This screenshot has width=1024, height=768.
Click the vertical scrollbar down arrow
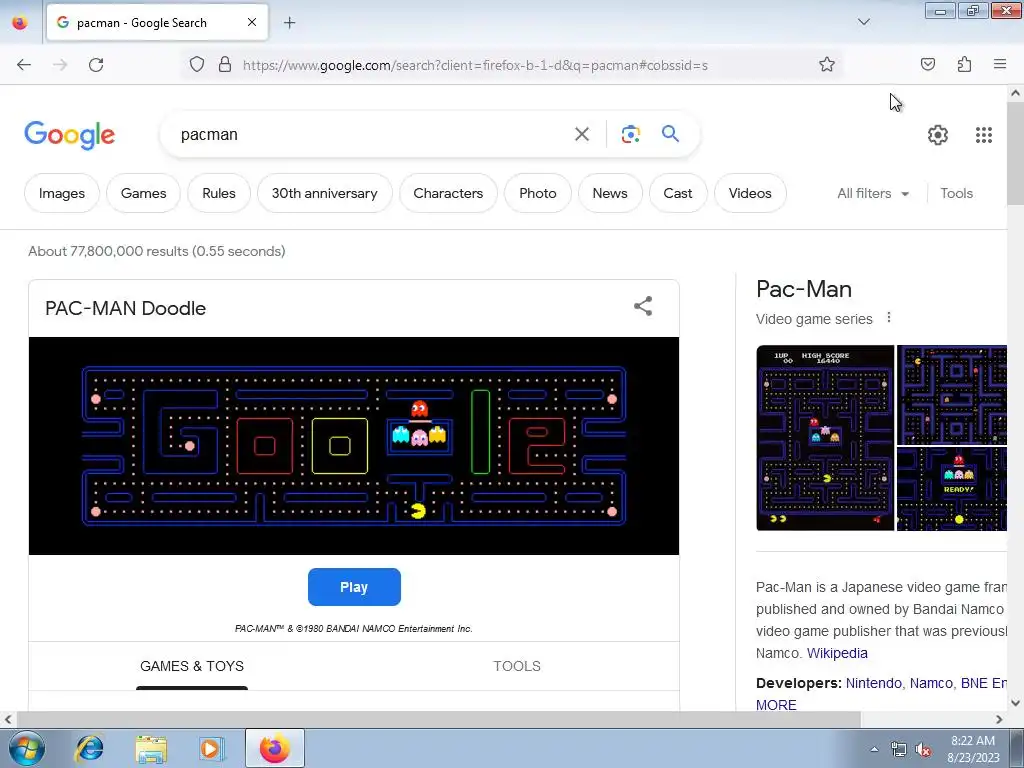1015,703
